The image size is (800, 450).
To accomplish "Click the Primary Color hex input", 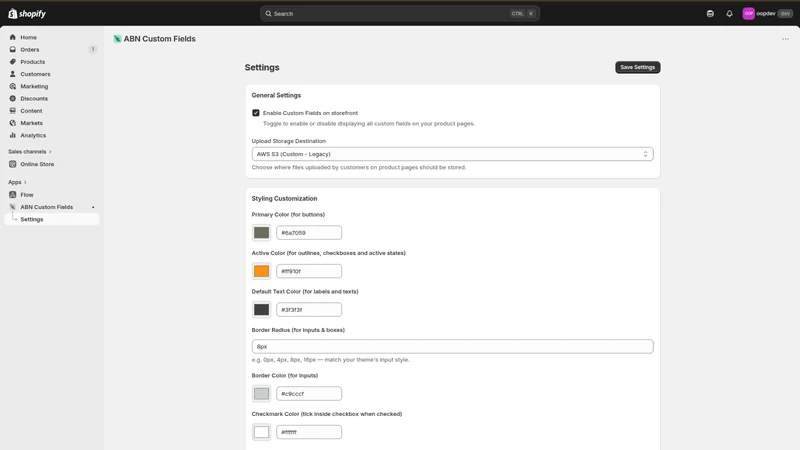I will (x=309, y=233).
